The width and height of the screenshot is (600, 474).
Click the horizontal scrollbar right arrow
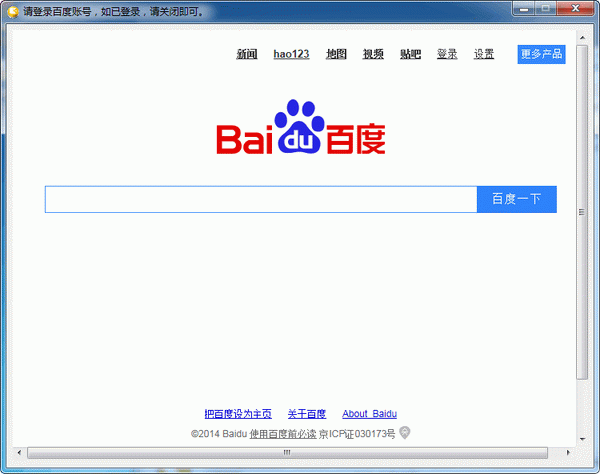click(x=568, y=453)
